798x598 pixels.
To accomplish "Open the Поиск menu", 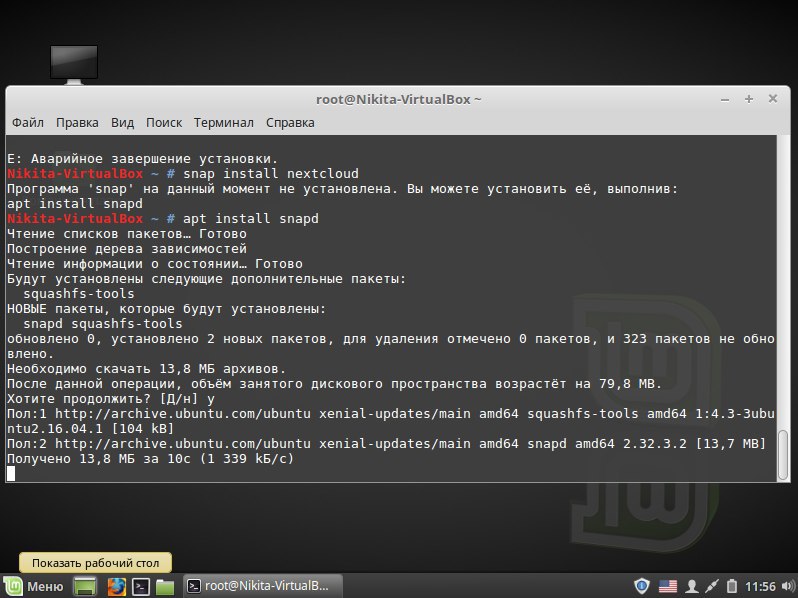I will [x=164, y=123].
